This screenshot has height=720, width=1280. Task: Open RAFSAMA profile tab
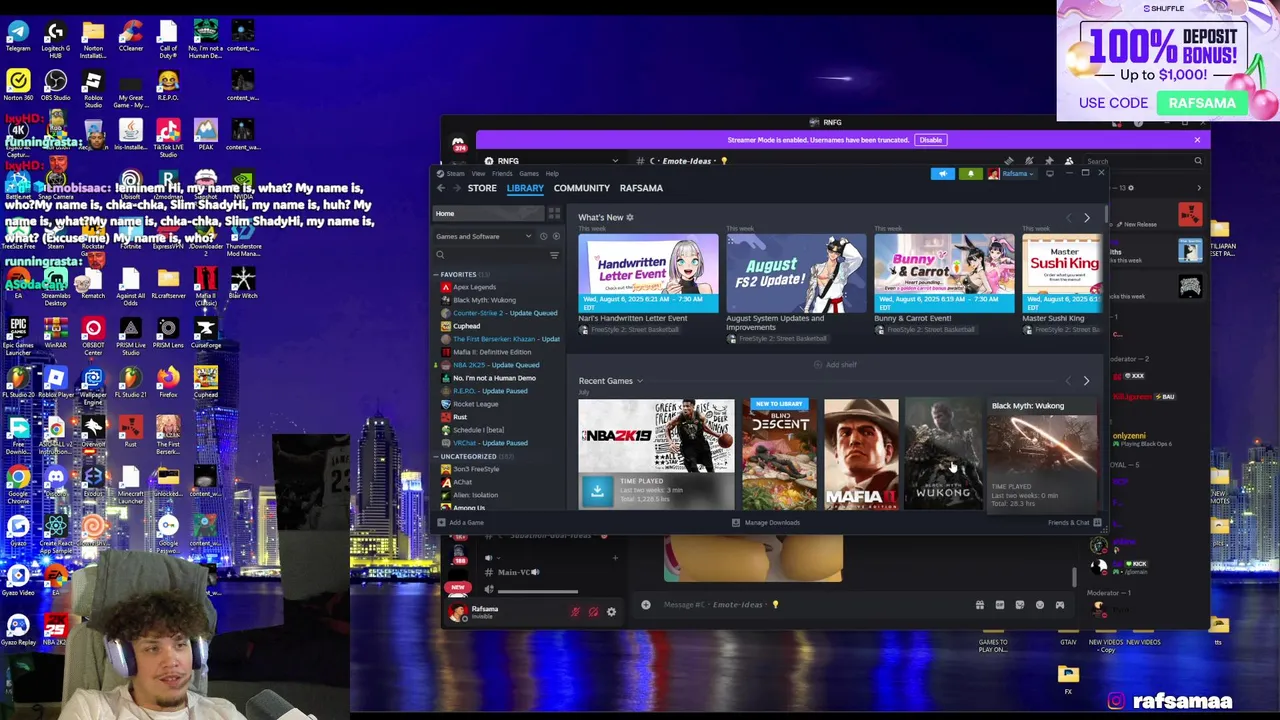(x=641, y=188)
